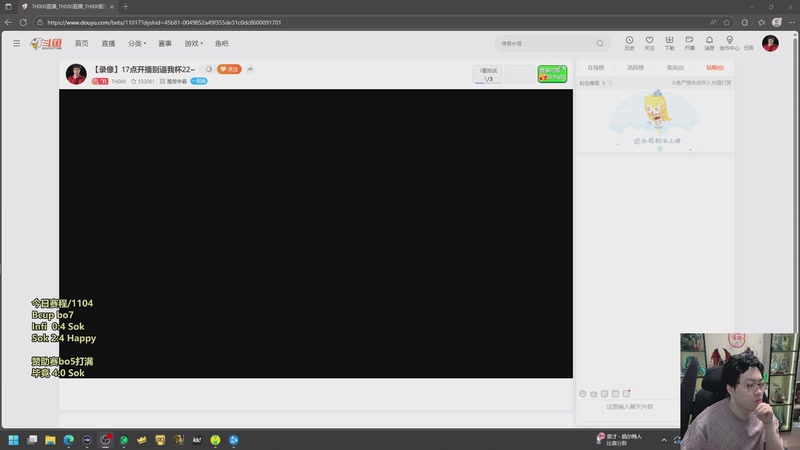Switch to the 在线榜 tab
The width and height of the screenshot is (800, 450).
point(595,67)
